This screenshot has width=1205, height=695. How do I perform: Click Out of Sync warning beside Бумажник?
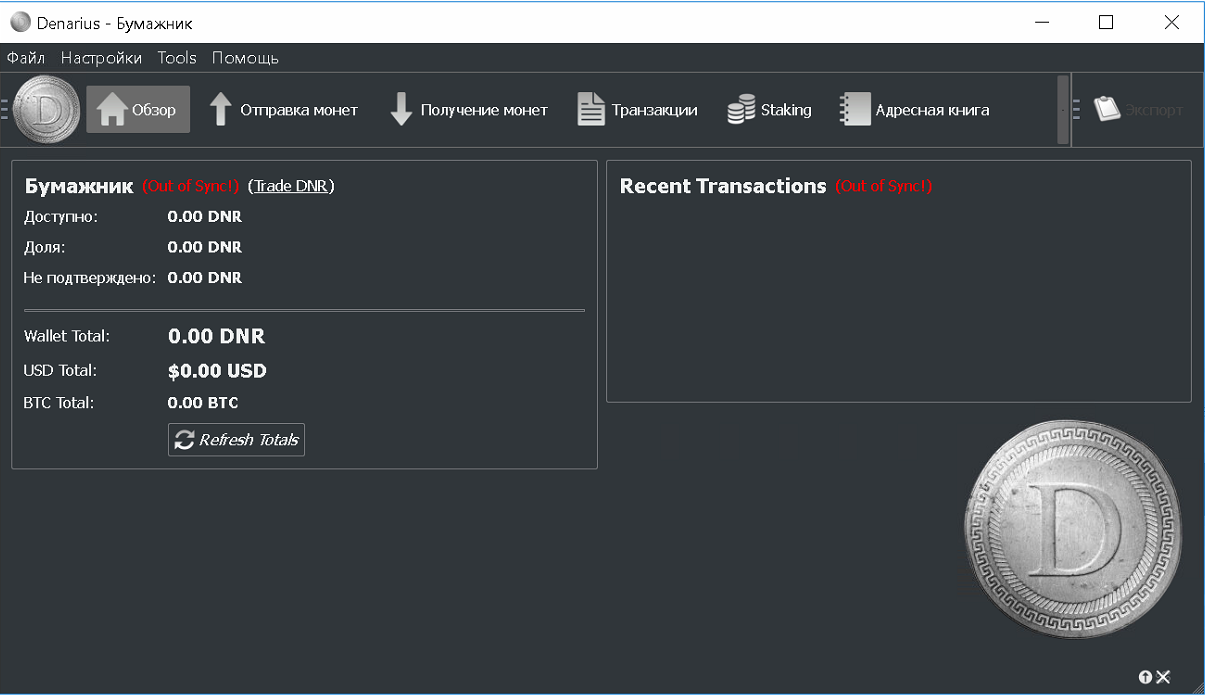coord(190,186)
